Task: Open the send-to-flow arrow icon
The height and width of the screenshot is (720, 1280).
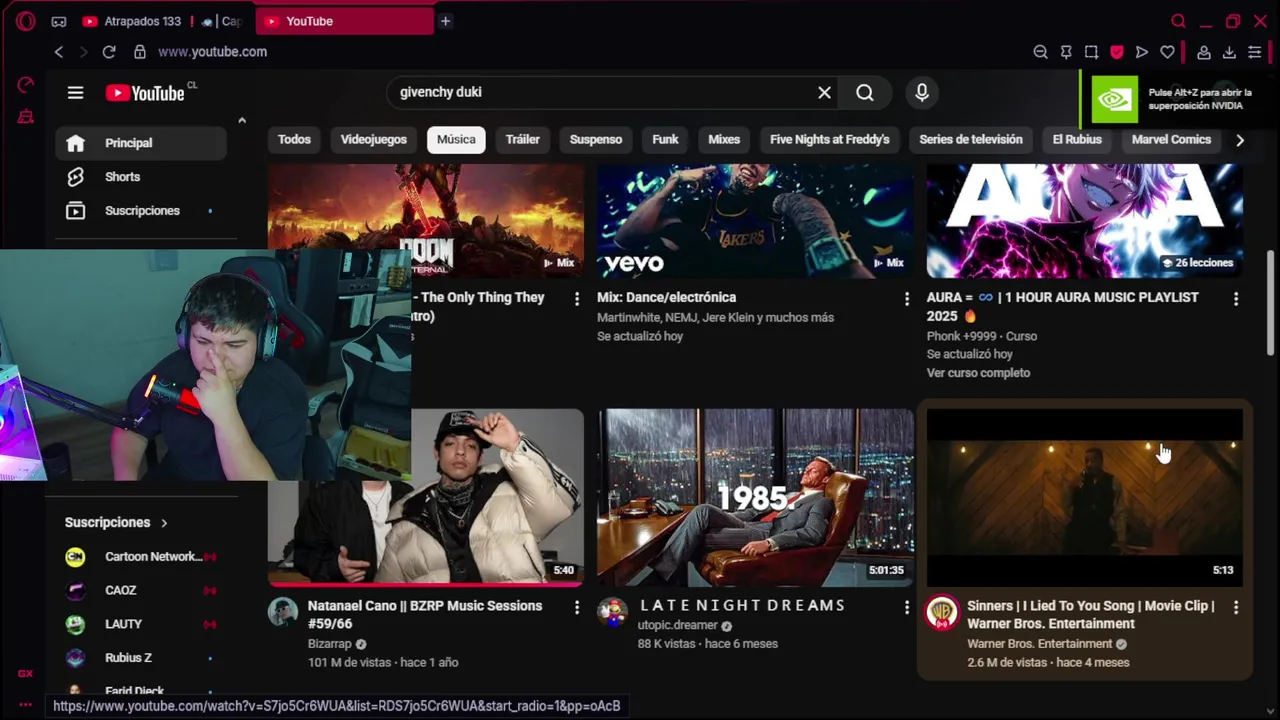Action: click(x=1142, y=52)
